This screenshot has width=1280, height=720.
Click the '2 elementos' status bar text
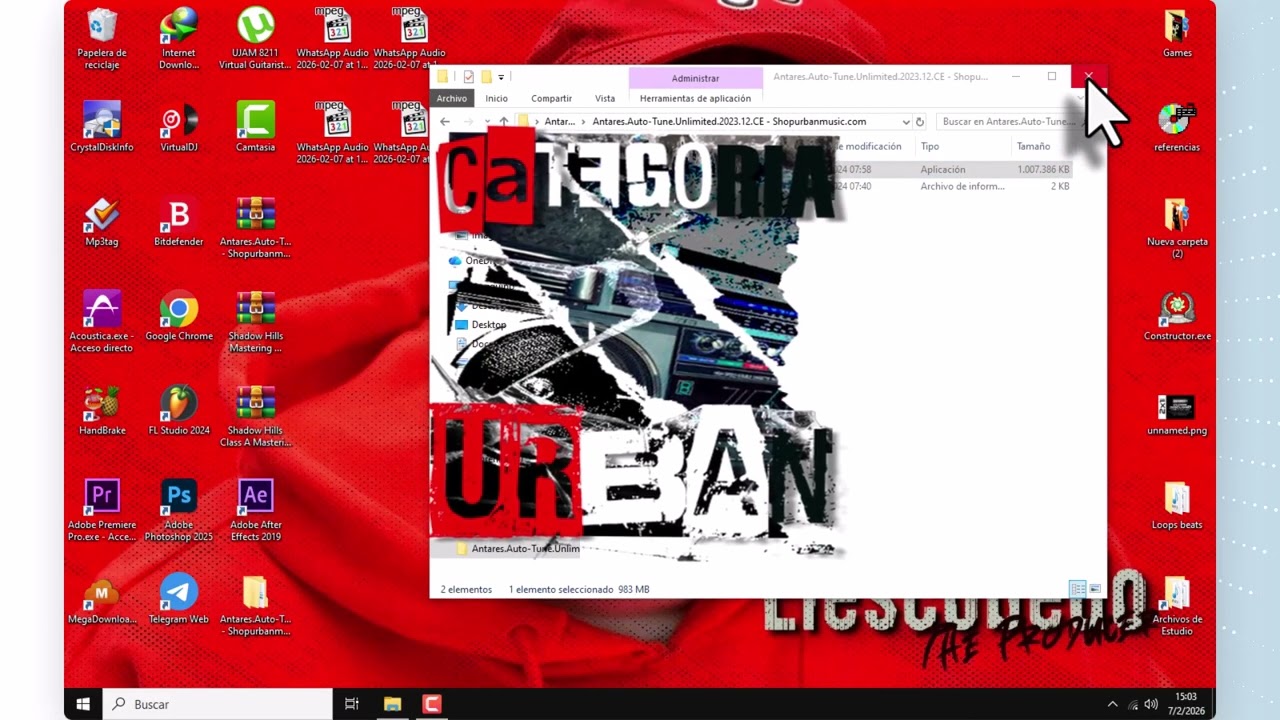point(466,590)
